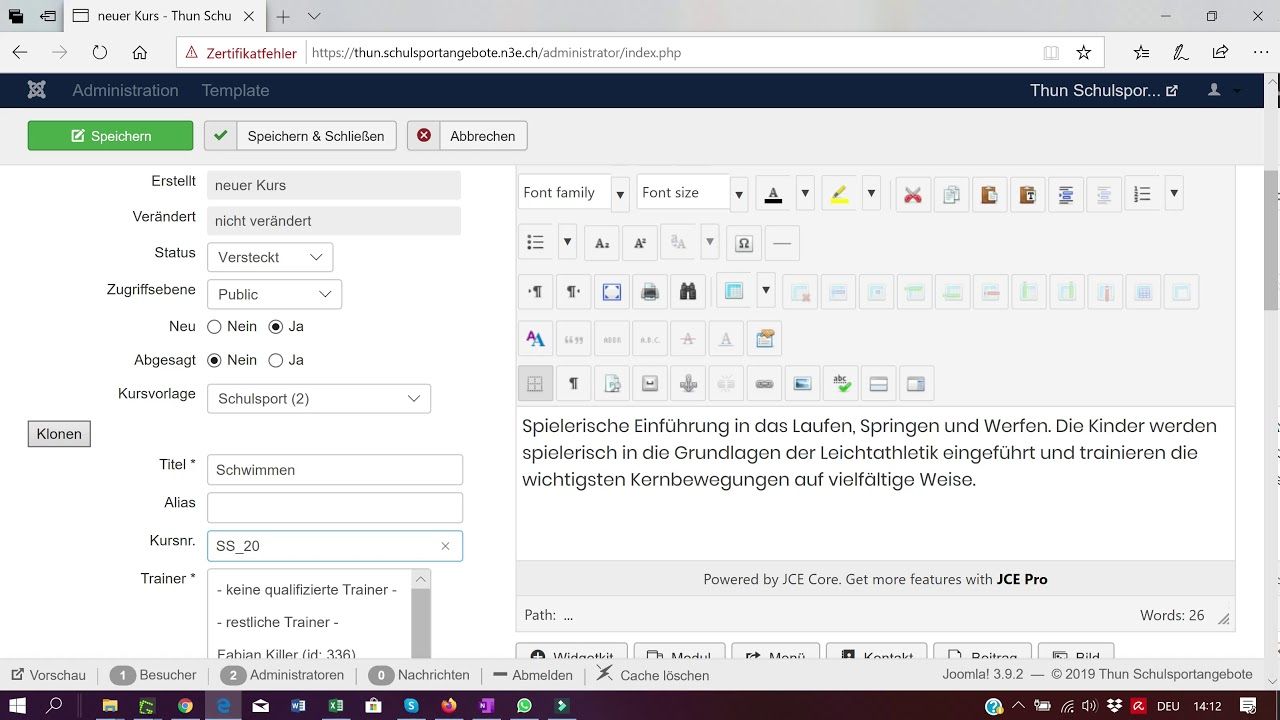This screenshot has height=720, width=1280.
Task: Click the binoculars search/replace icon
Action: point(687,292)
